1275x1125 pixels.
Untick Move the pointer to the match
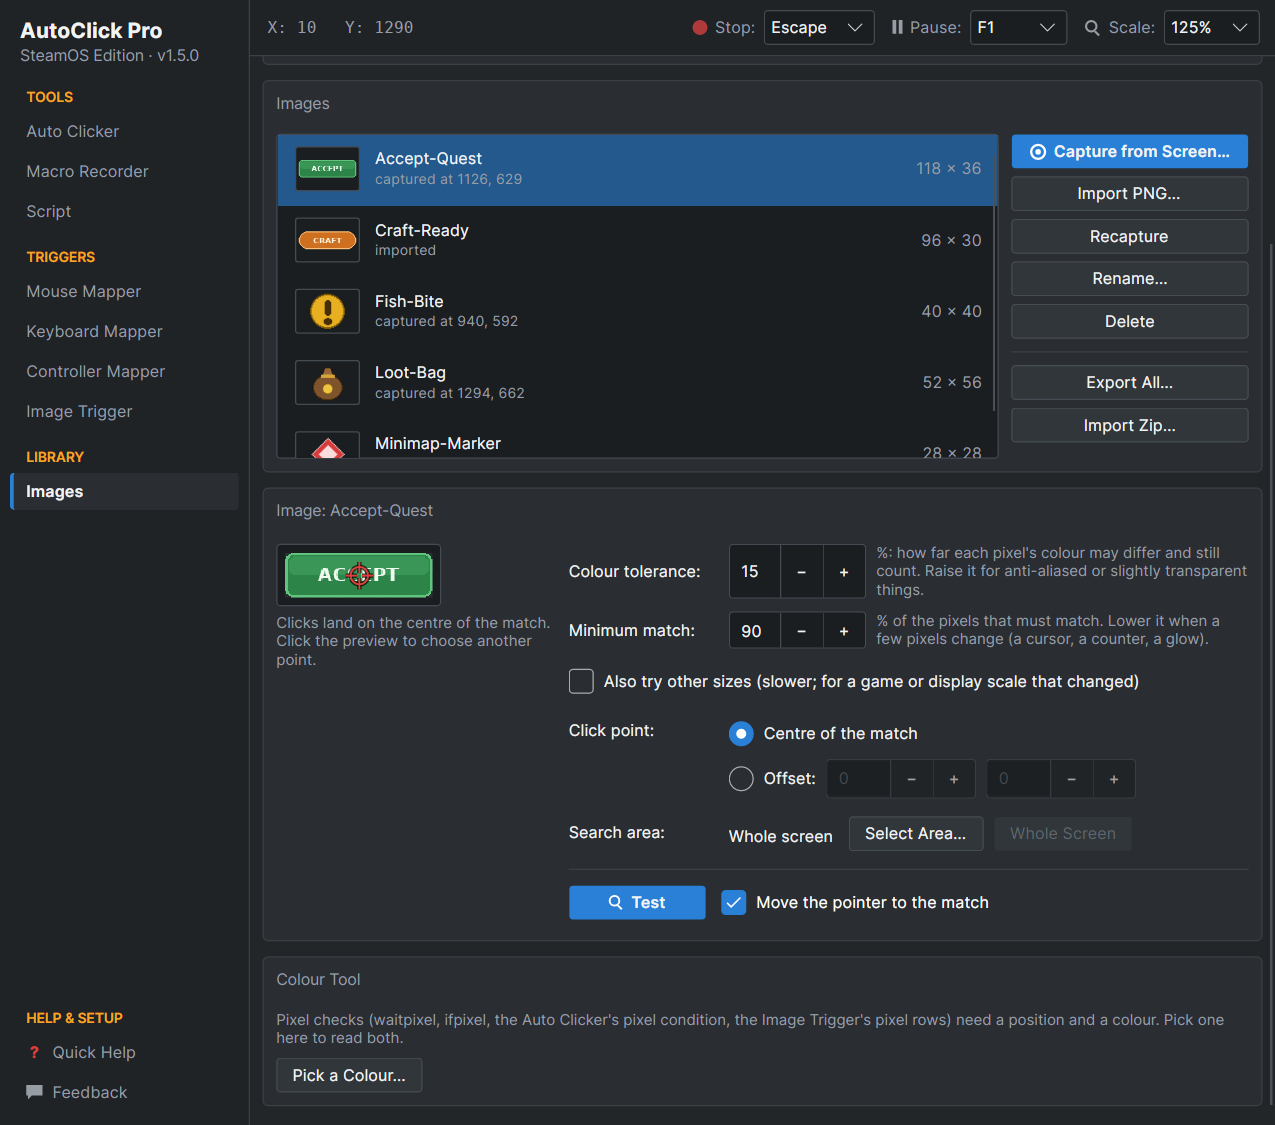734,903
